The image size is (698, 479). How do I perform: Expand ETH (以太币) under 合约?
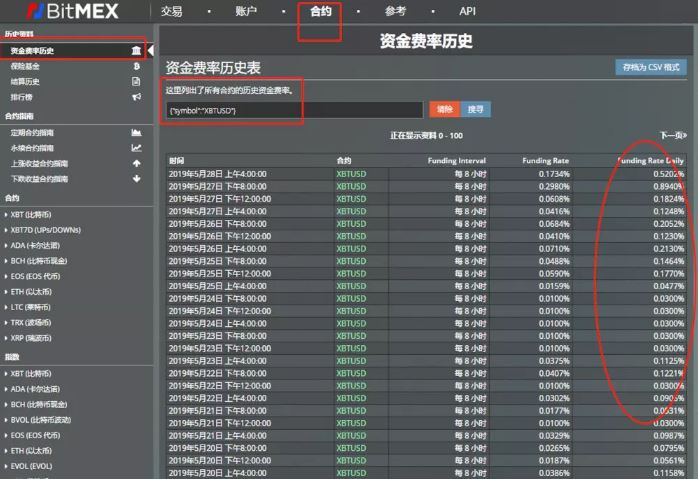pos(31,292)
